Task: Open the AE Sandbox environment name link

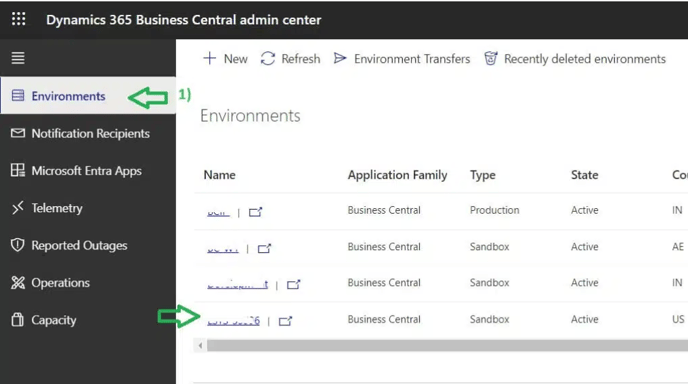Action: (223, 249)
